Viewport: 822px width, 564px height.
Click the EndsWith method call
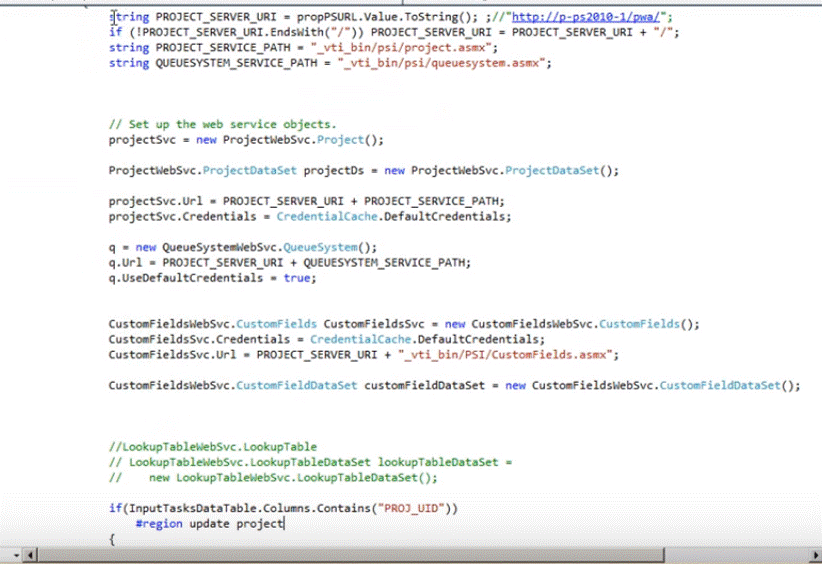pos(297,32)
